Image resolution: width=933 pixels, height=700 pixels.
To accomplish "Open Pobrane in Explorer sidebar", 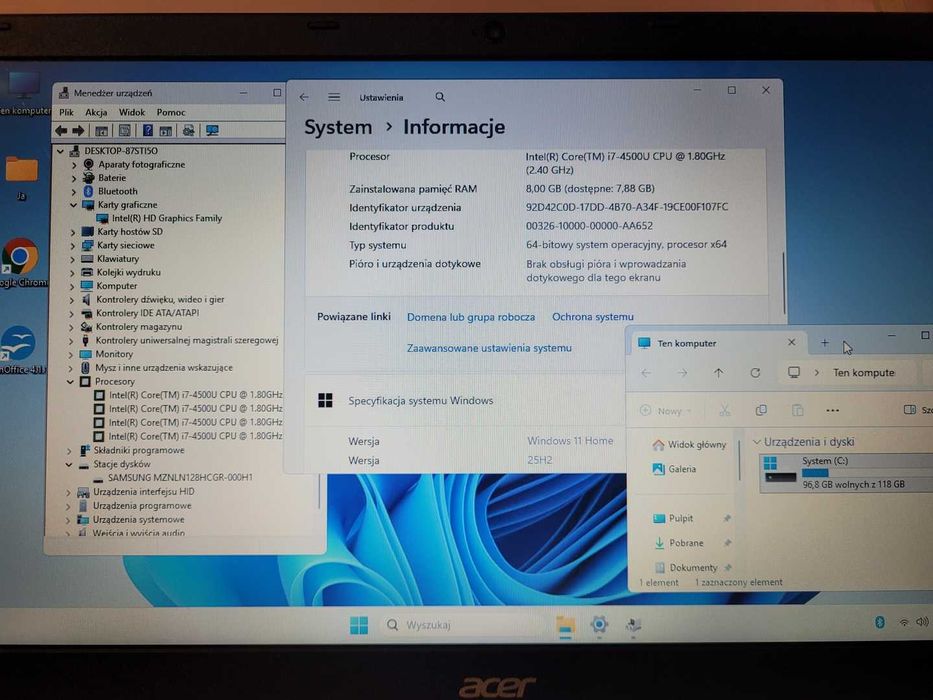I will coord(678,543).
